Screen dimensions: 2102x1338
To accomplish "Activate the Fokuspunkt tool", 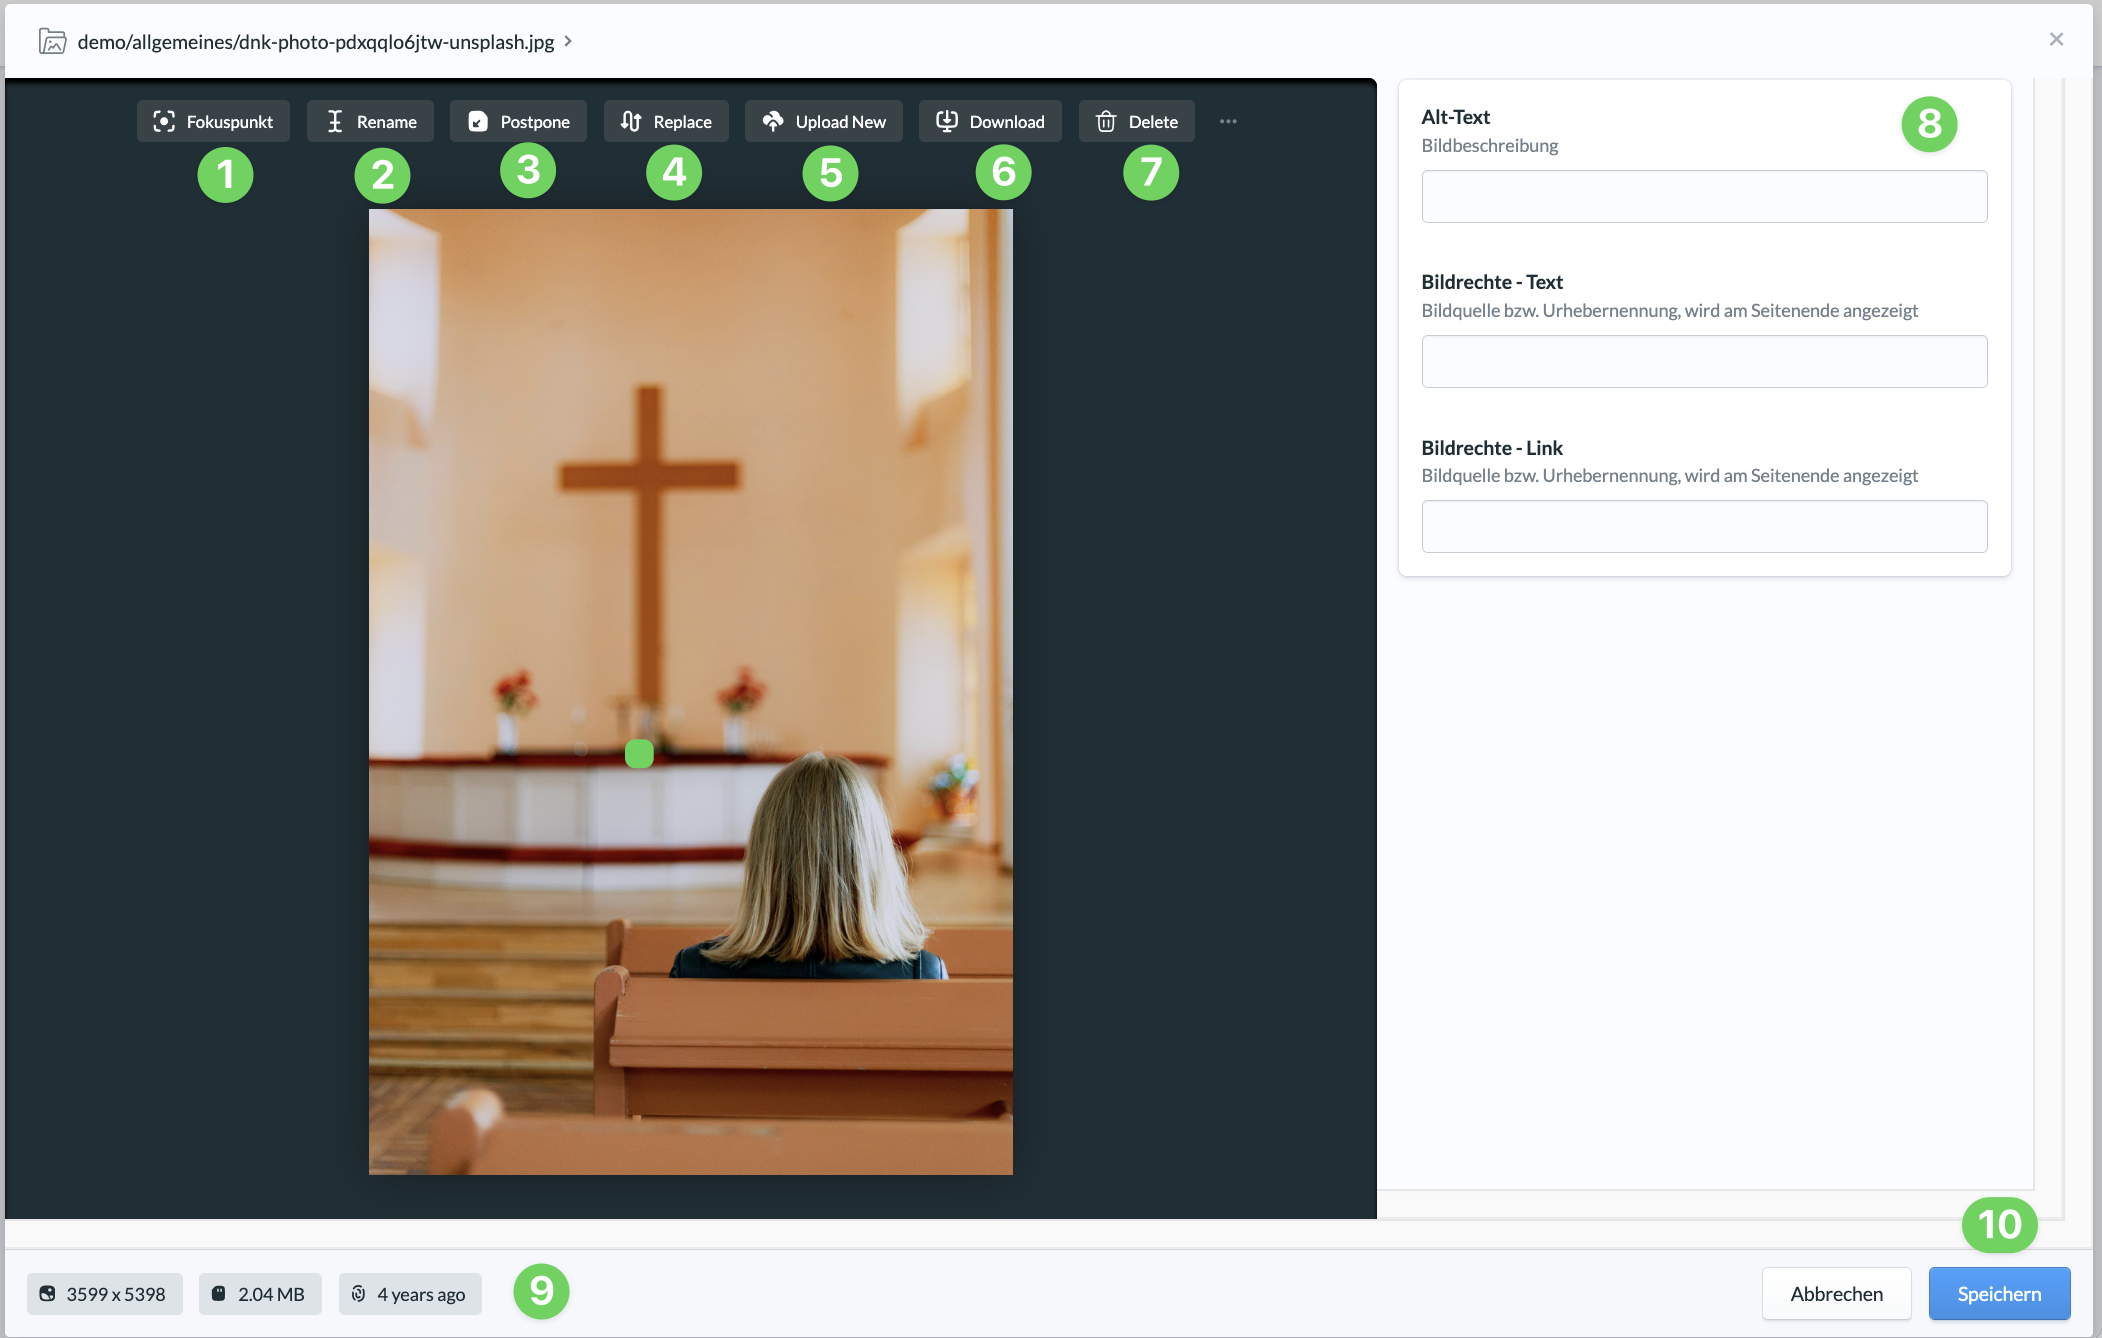I will 213,121.
